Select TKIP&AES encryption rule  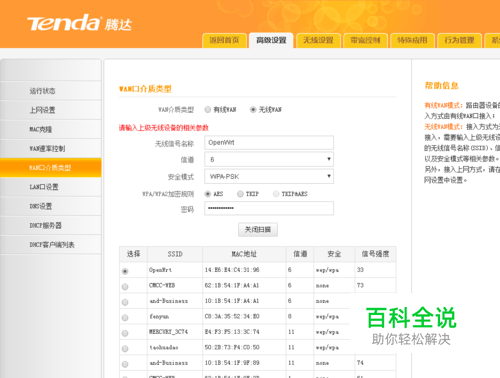276,194
